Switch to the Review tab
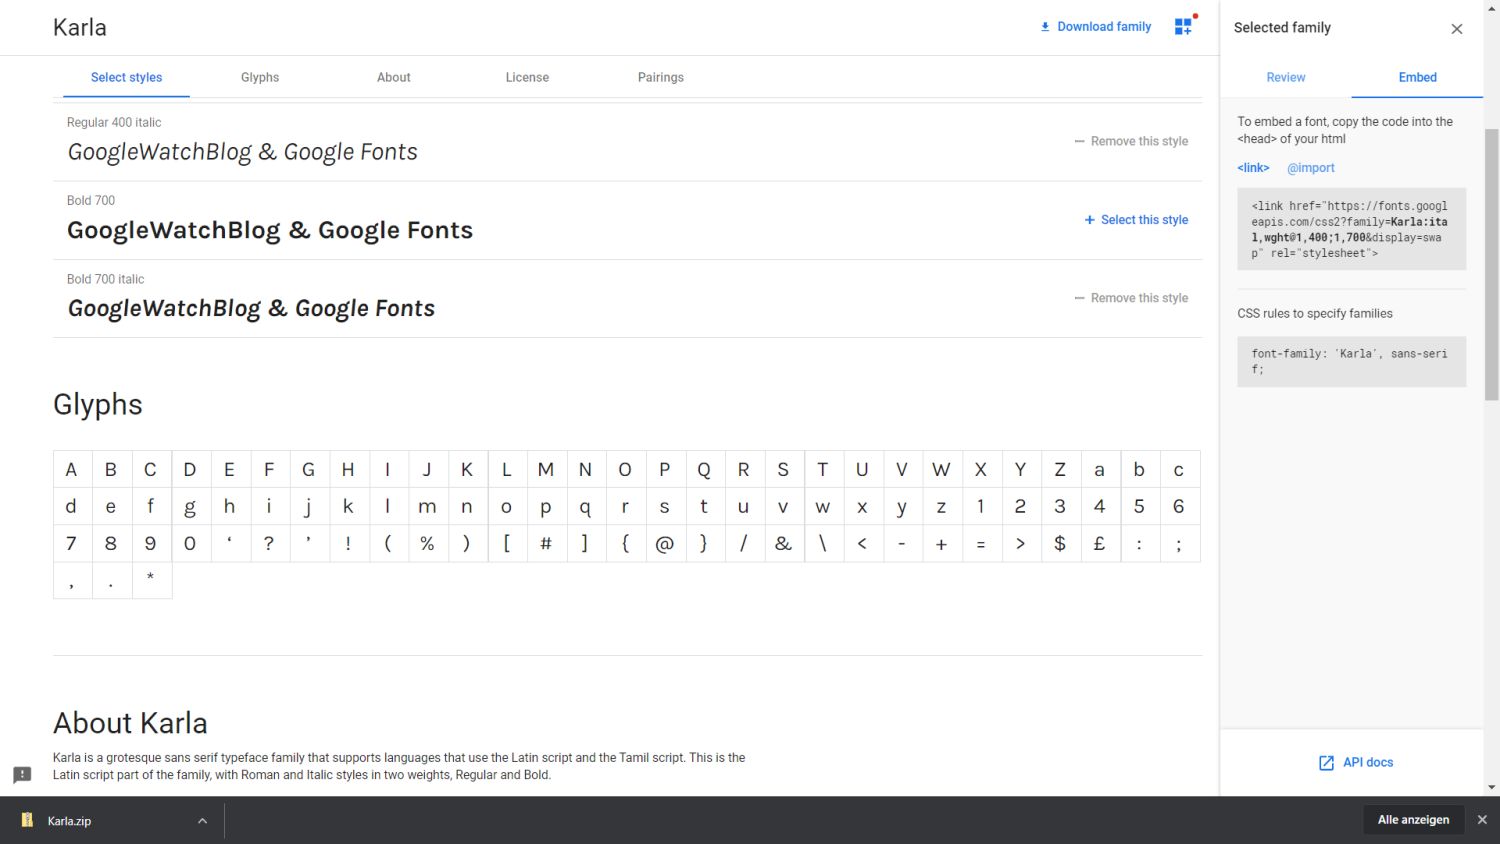Screen dimensions: 1500x844 click(1285, 78)
